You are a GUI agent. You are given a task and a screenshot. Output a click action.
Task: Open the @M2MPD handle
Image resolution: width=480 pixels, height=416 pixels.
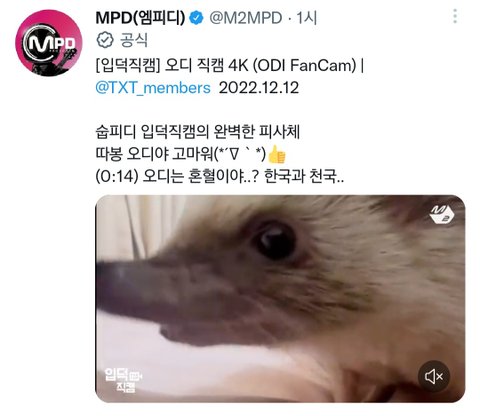click(x=246, y=18)
